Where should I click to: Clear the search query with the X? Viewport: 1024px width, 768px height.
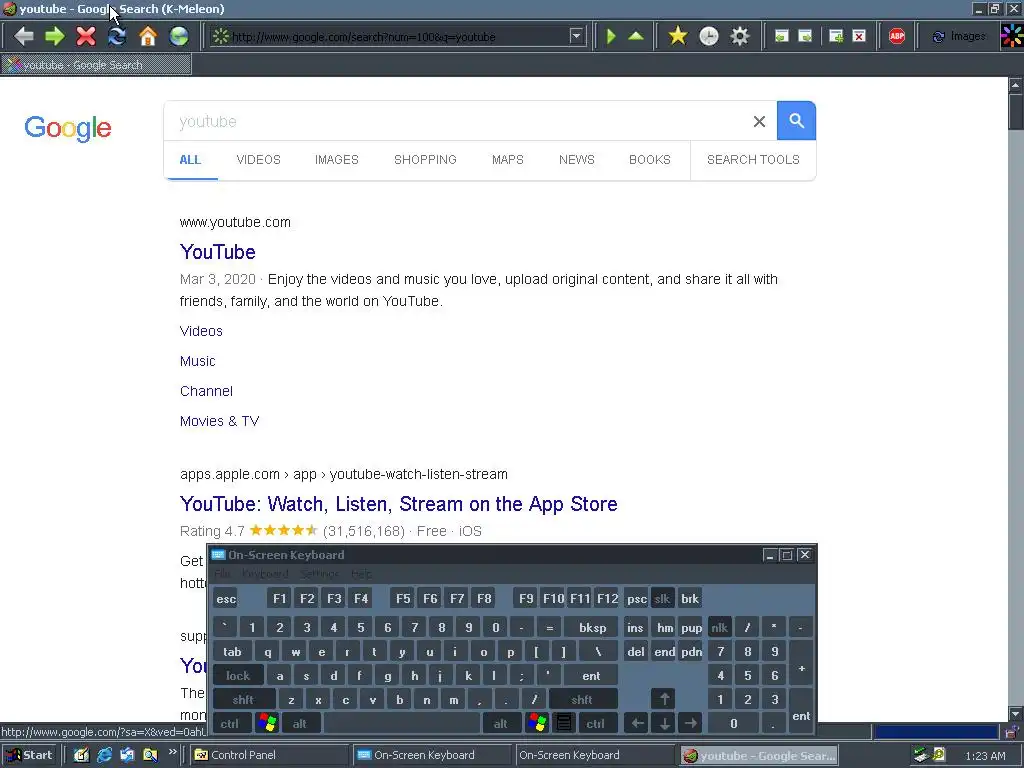point(759,121)
